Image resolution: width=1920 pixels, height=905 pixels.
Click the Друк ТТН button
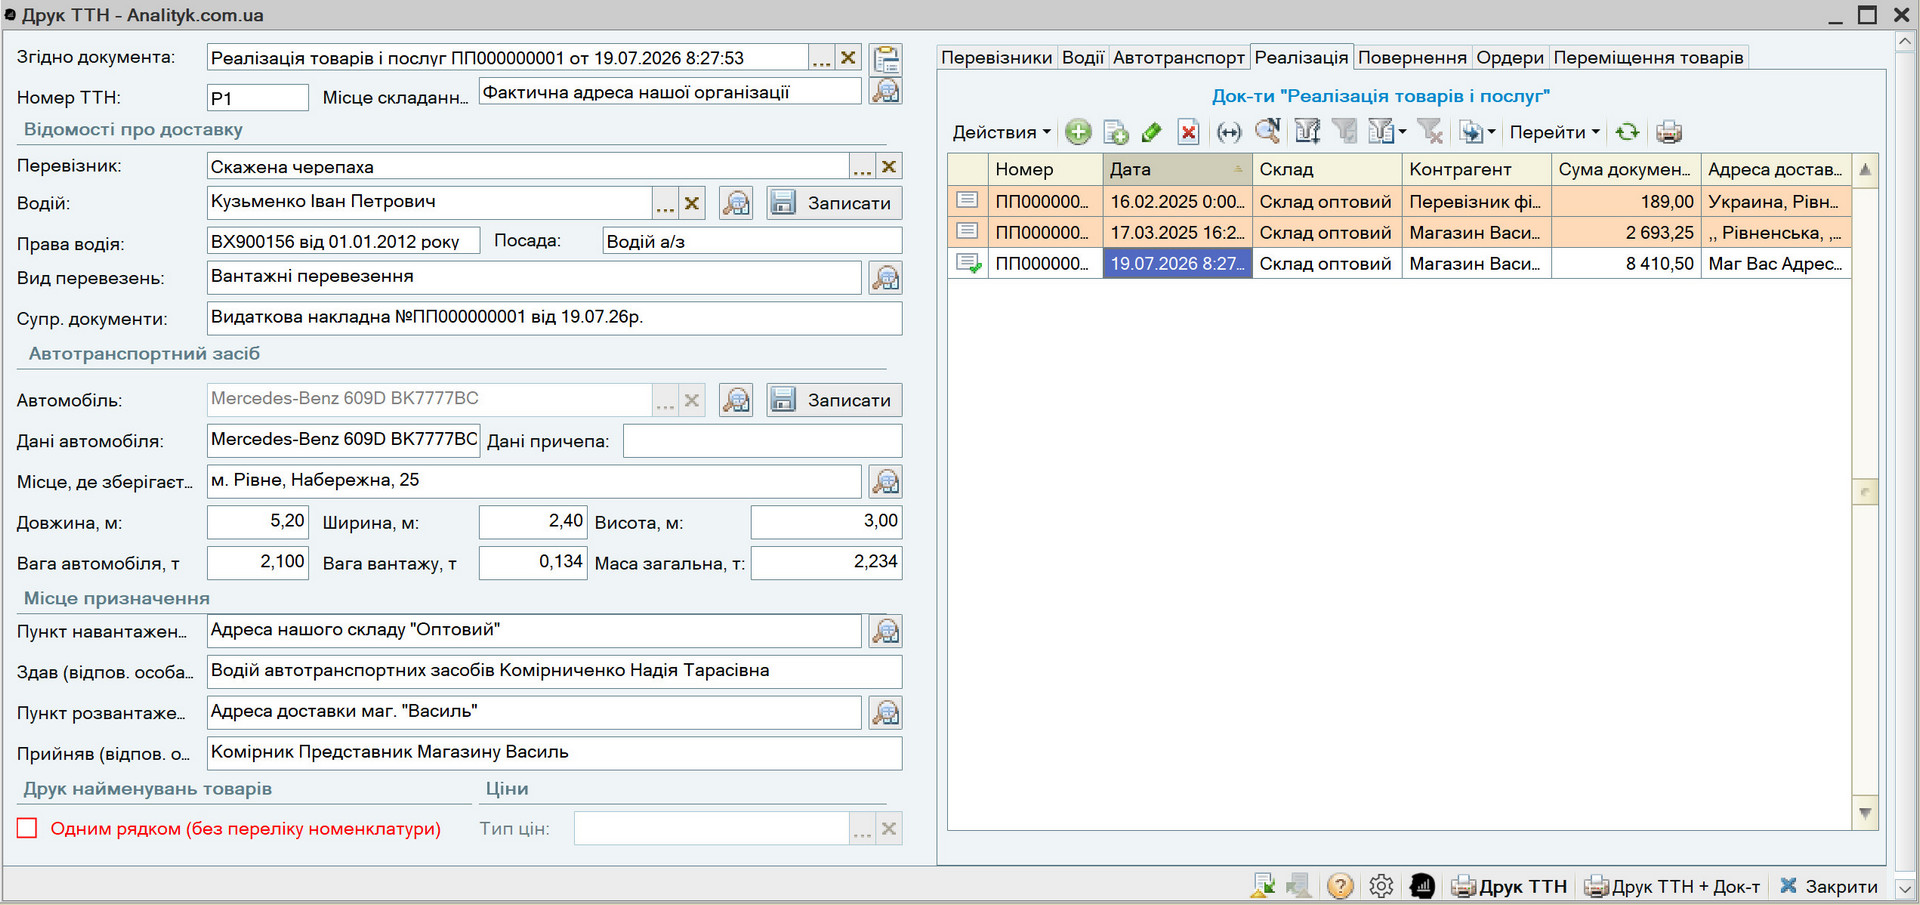[1510, 886]
